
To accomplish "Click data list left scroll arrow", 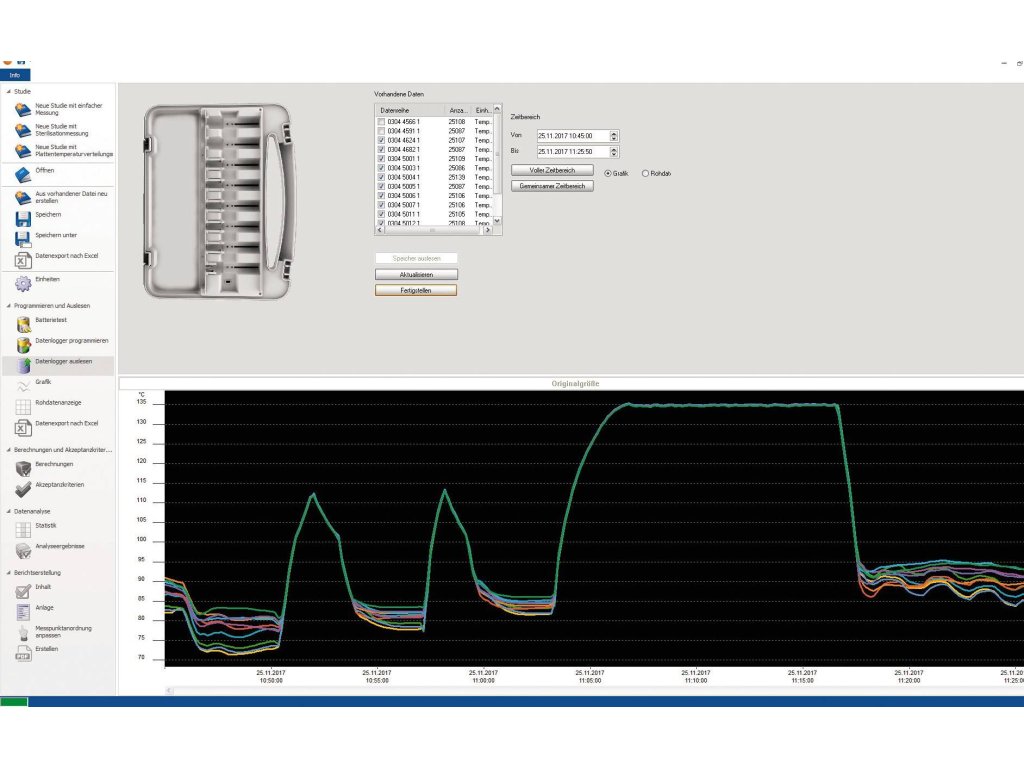I will coord(380,231).
